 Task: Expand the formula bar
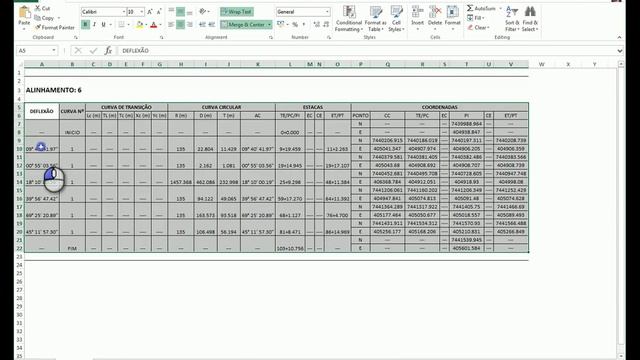[x=620, y=51]
